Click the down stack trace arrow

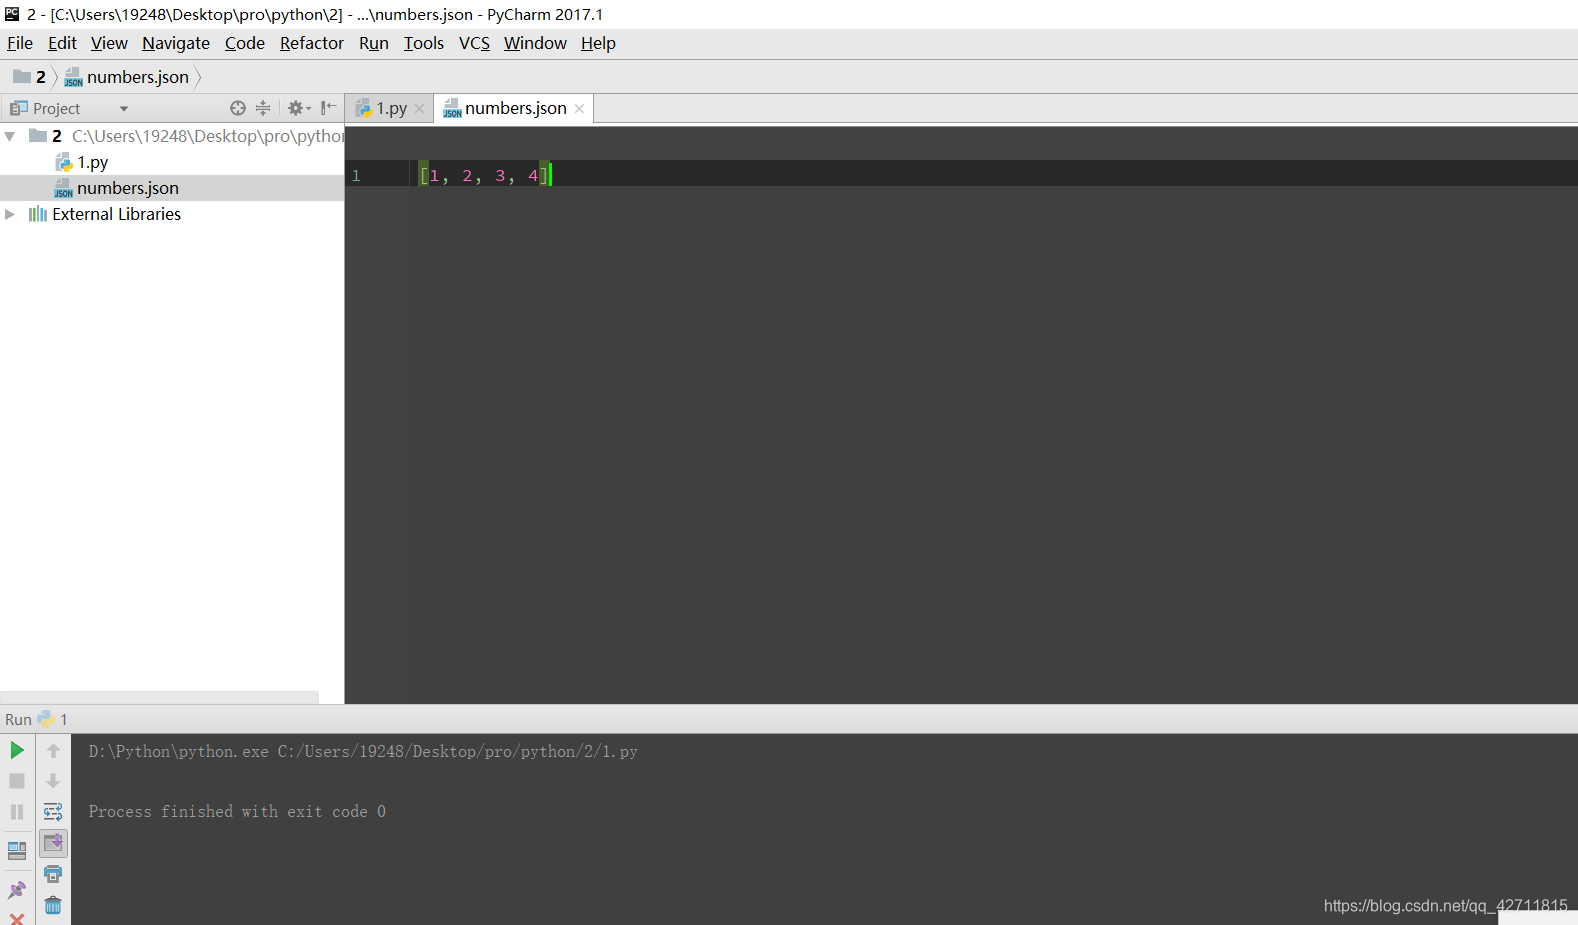(53, 781)
